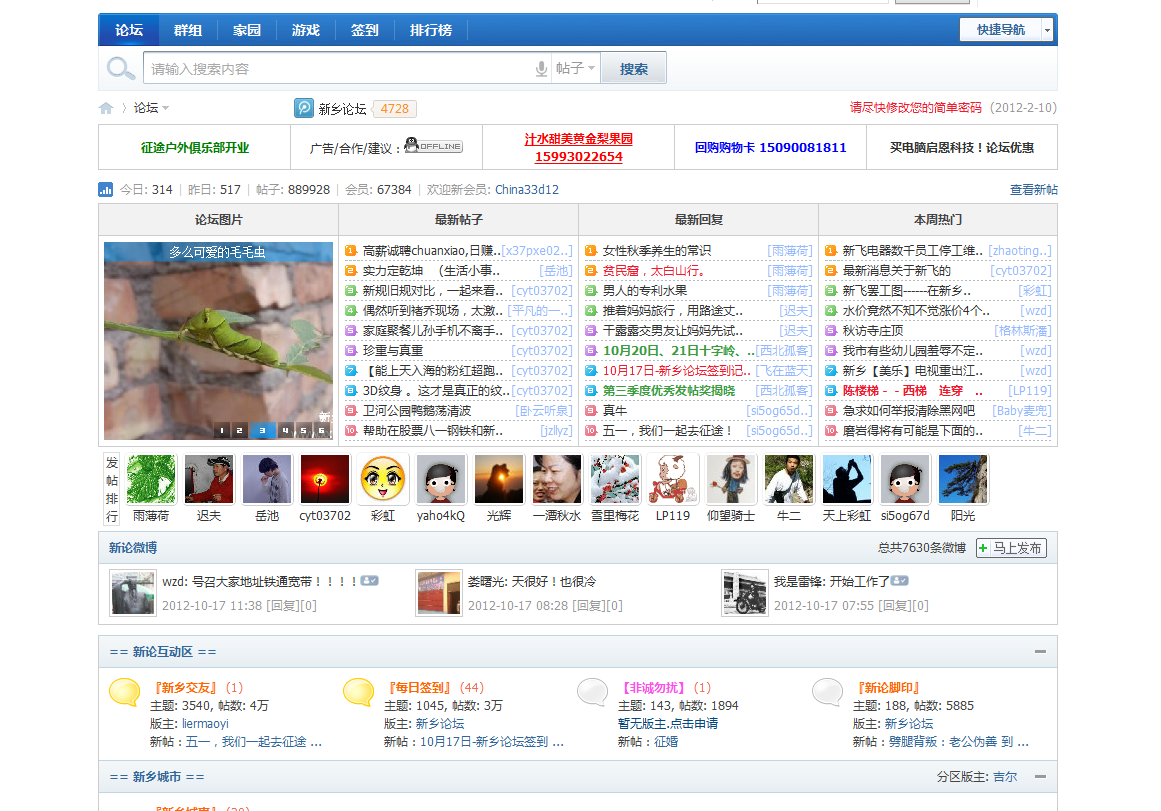This screenshot has width=1161, height=811.
Task: Click the gray speech bubble icon beside 非诚勿扰
Action: pyautogui.click(x=592, y=692)
